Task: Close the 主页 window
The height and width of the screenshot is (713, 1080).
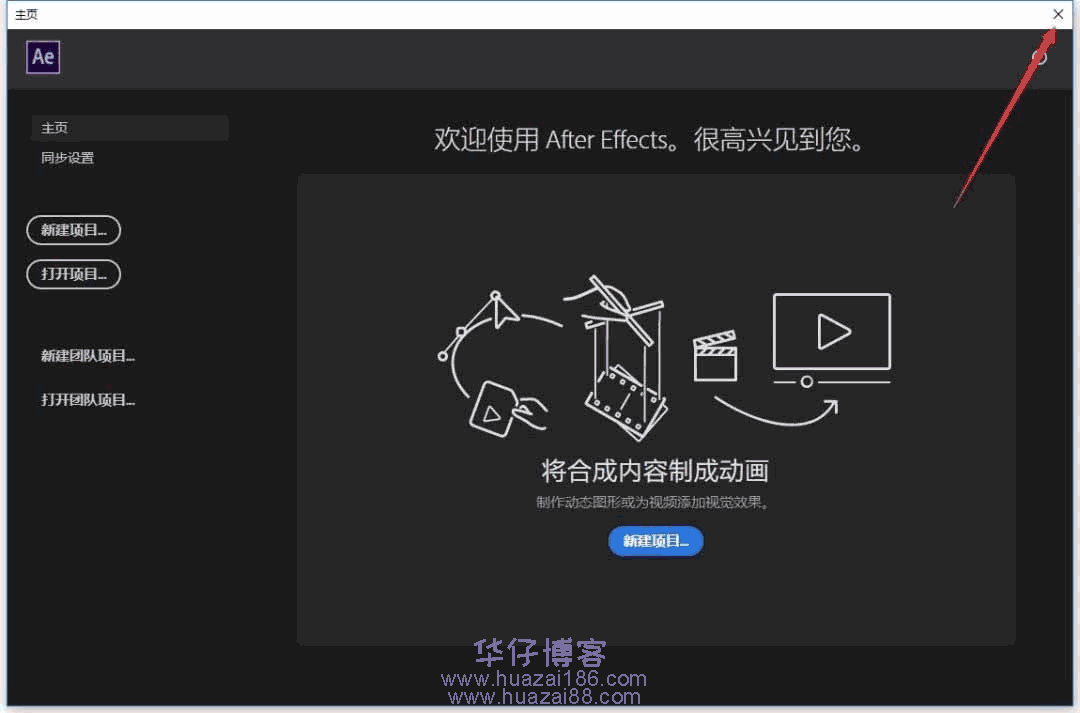Action: [x=1058, y=14]
